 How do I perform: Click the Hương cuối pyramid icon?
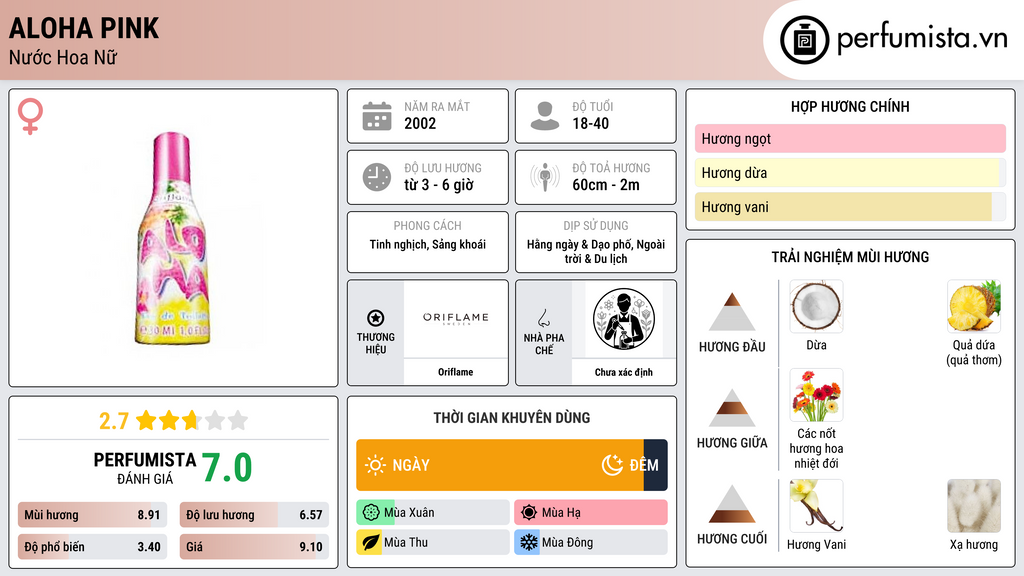point(732,504)
